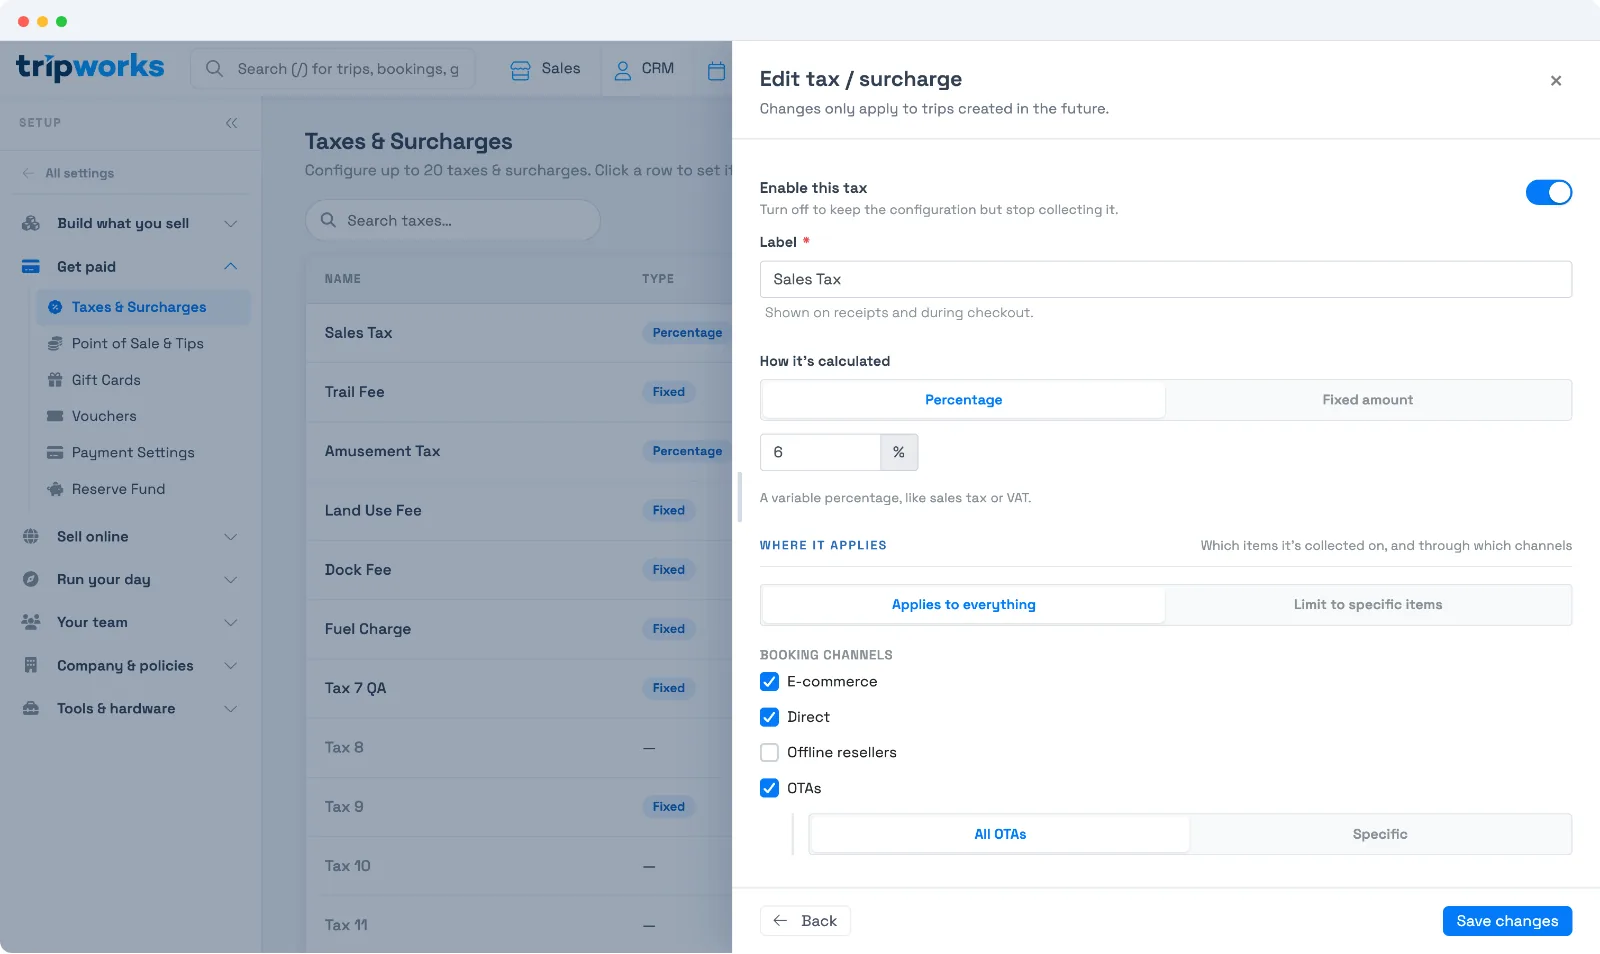Click the Company & policies building icon
The image size is (1600, 954).
click(x=31, y=666)
